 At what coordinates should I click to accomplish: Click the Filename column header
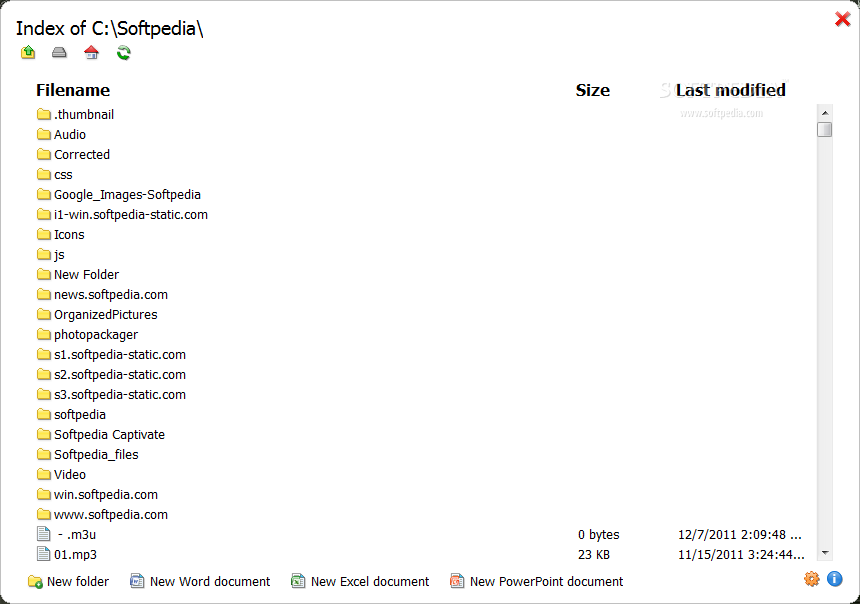[73, 90]
